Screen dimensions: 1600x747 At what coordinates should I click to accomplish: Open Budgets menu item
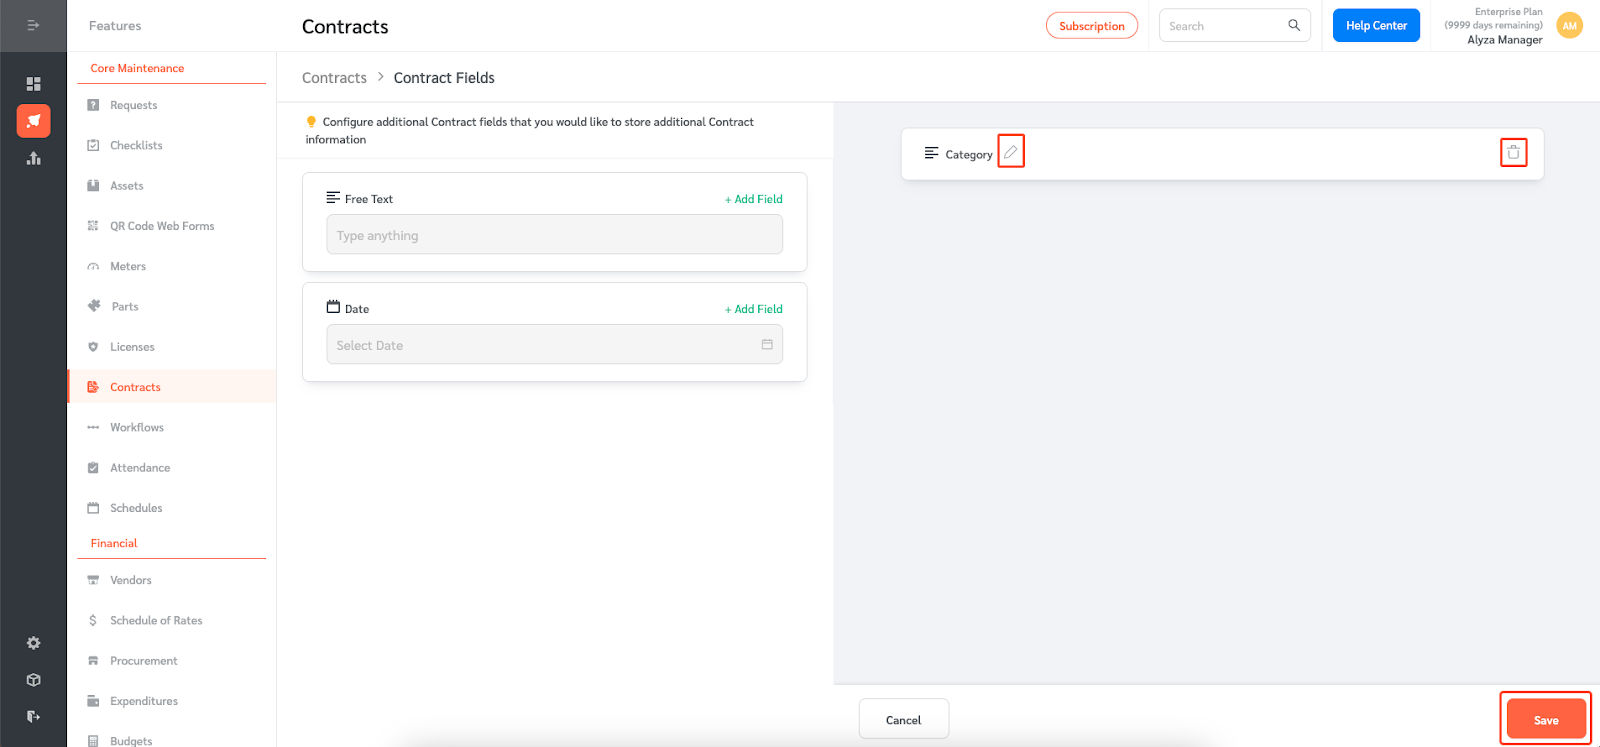point(131,741)
